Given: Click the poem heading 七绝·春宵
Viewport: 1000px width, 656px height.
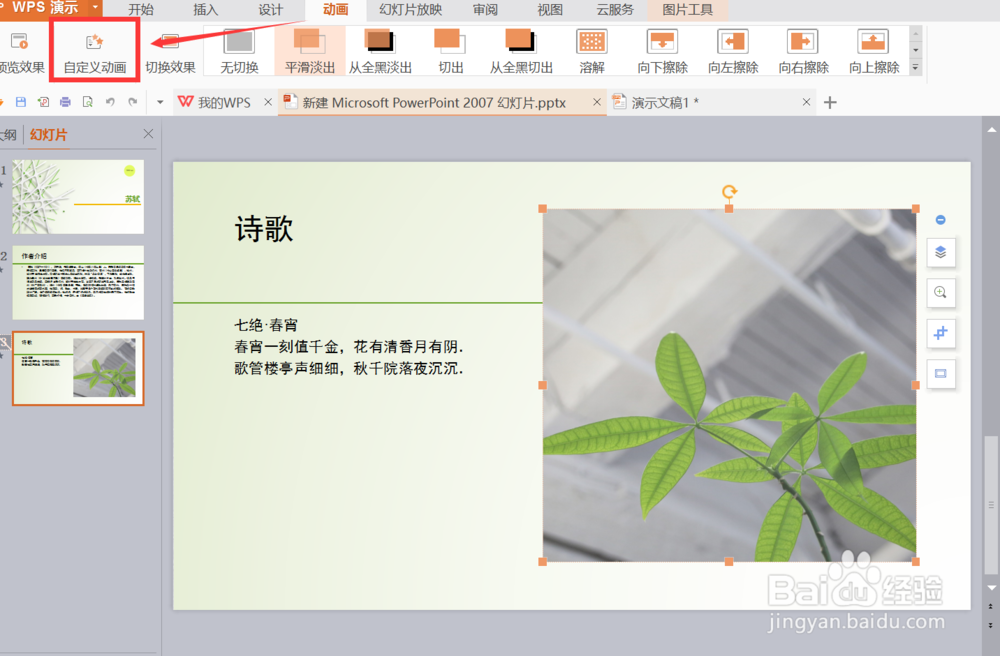Looking at the screenshot, I should (x=265, y=325).
